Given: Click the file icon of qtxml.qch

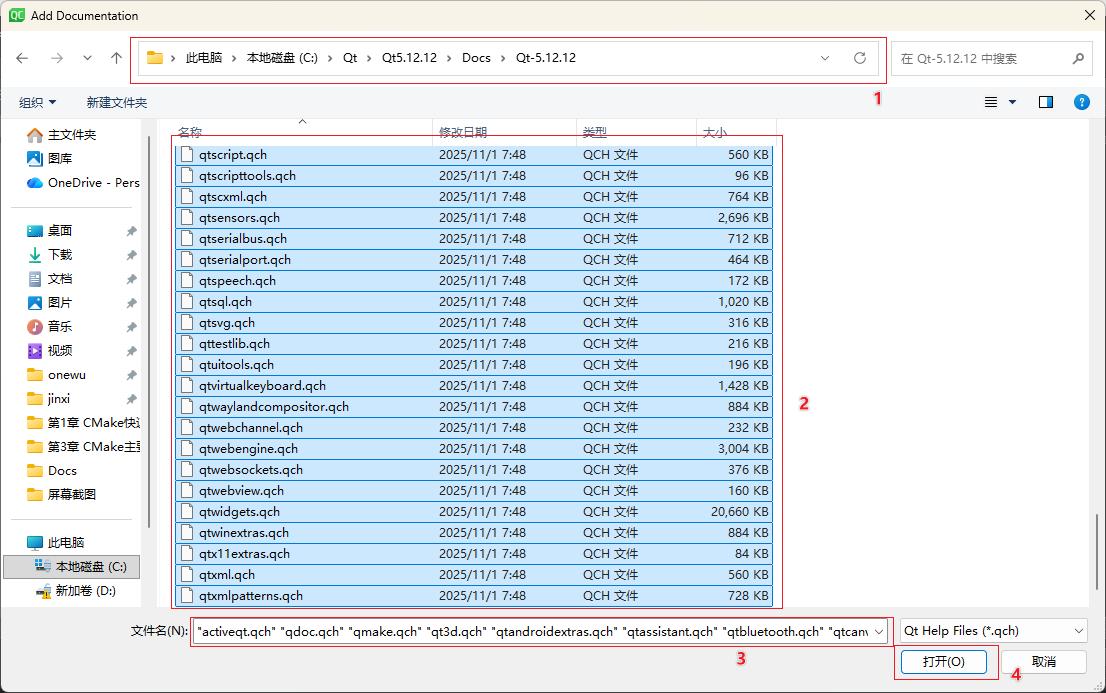Looking at the screenshot, I should 187,574.
